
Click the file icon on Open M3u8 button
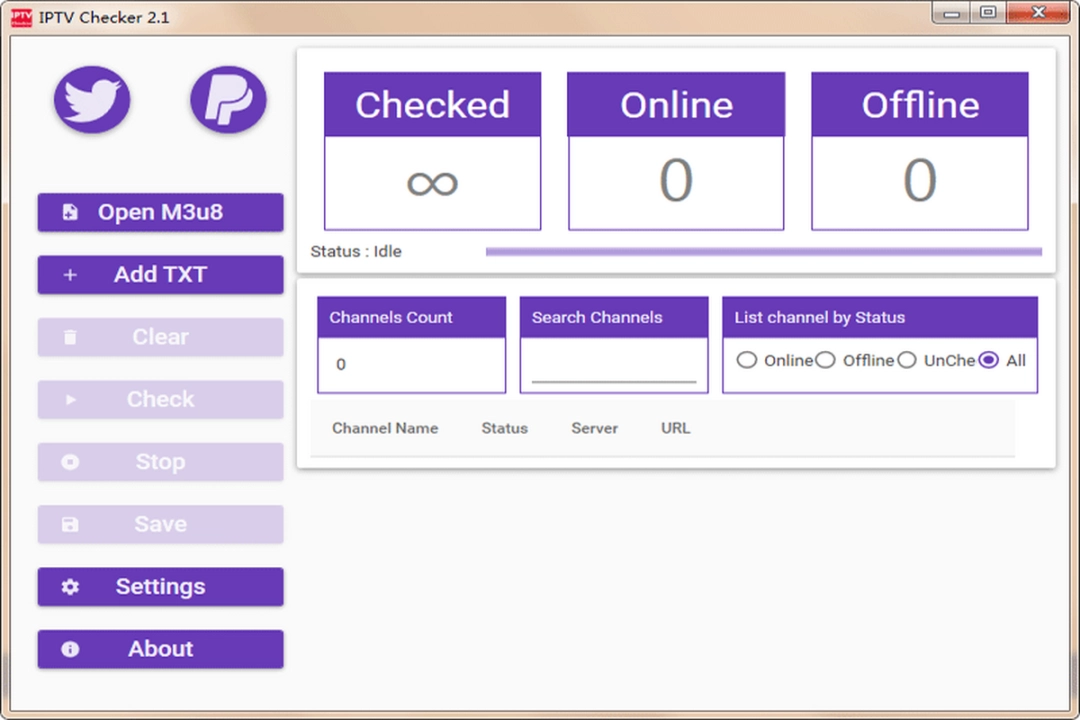click(x=69, y=212)
